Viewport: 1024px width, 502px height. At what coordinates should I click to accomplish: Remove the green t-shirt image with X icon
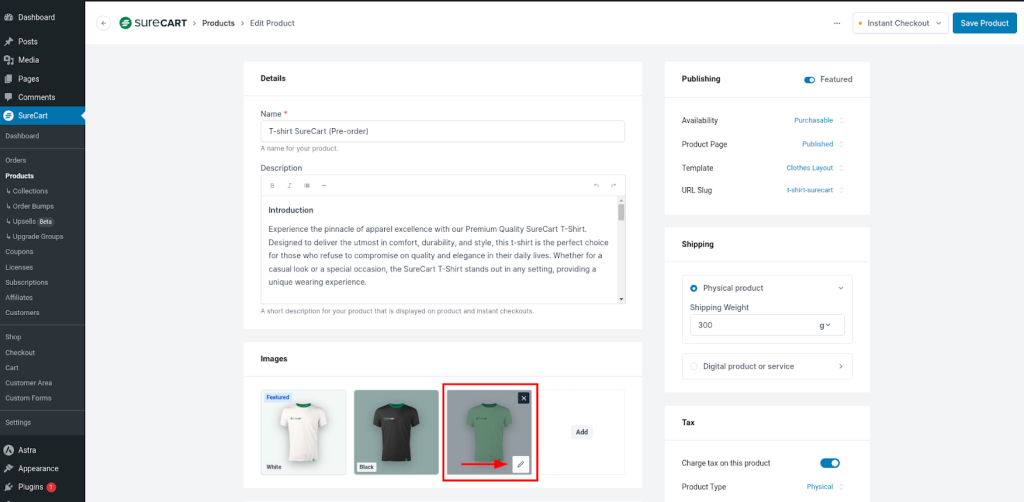(524, 398)
